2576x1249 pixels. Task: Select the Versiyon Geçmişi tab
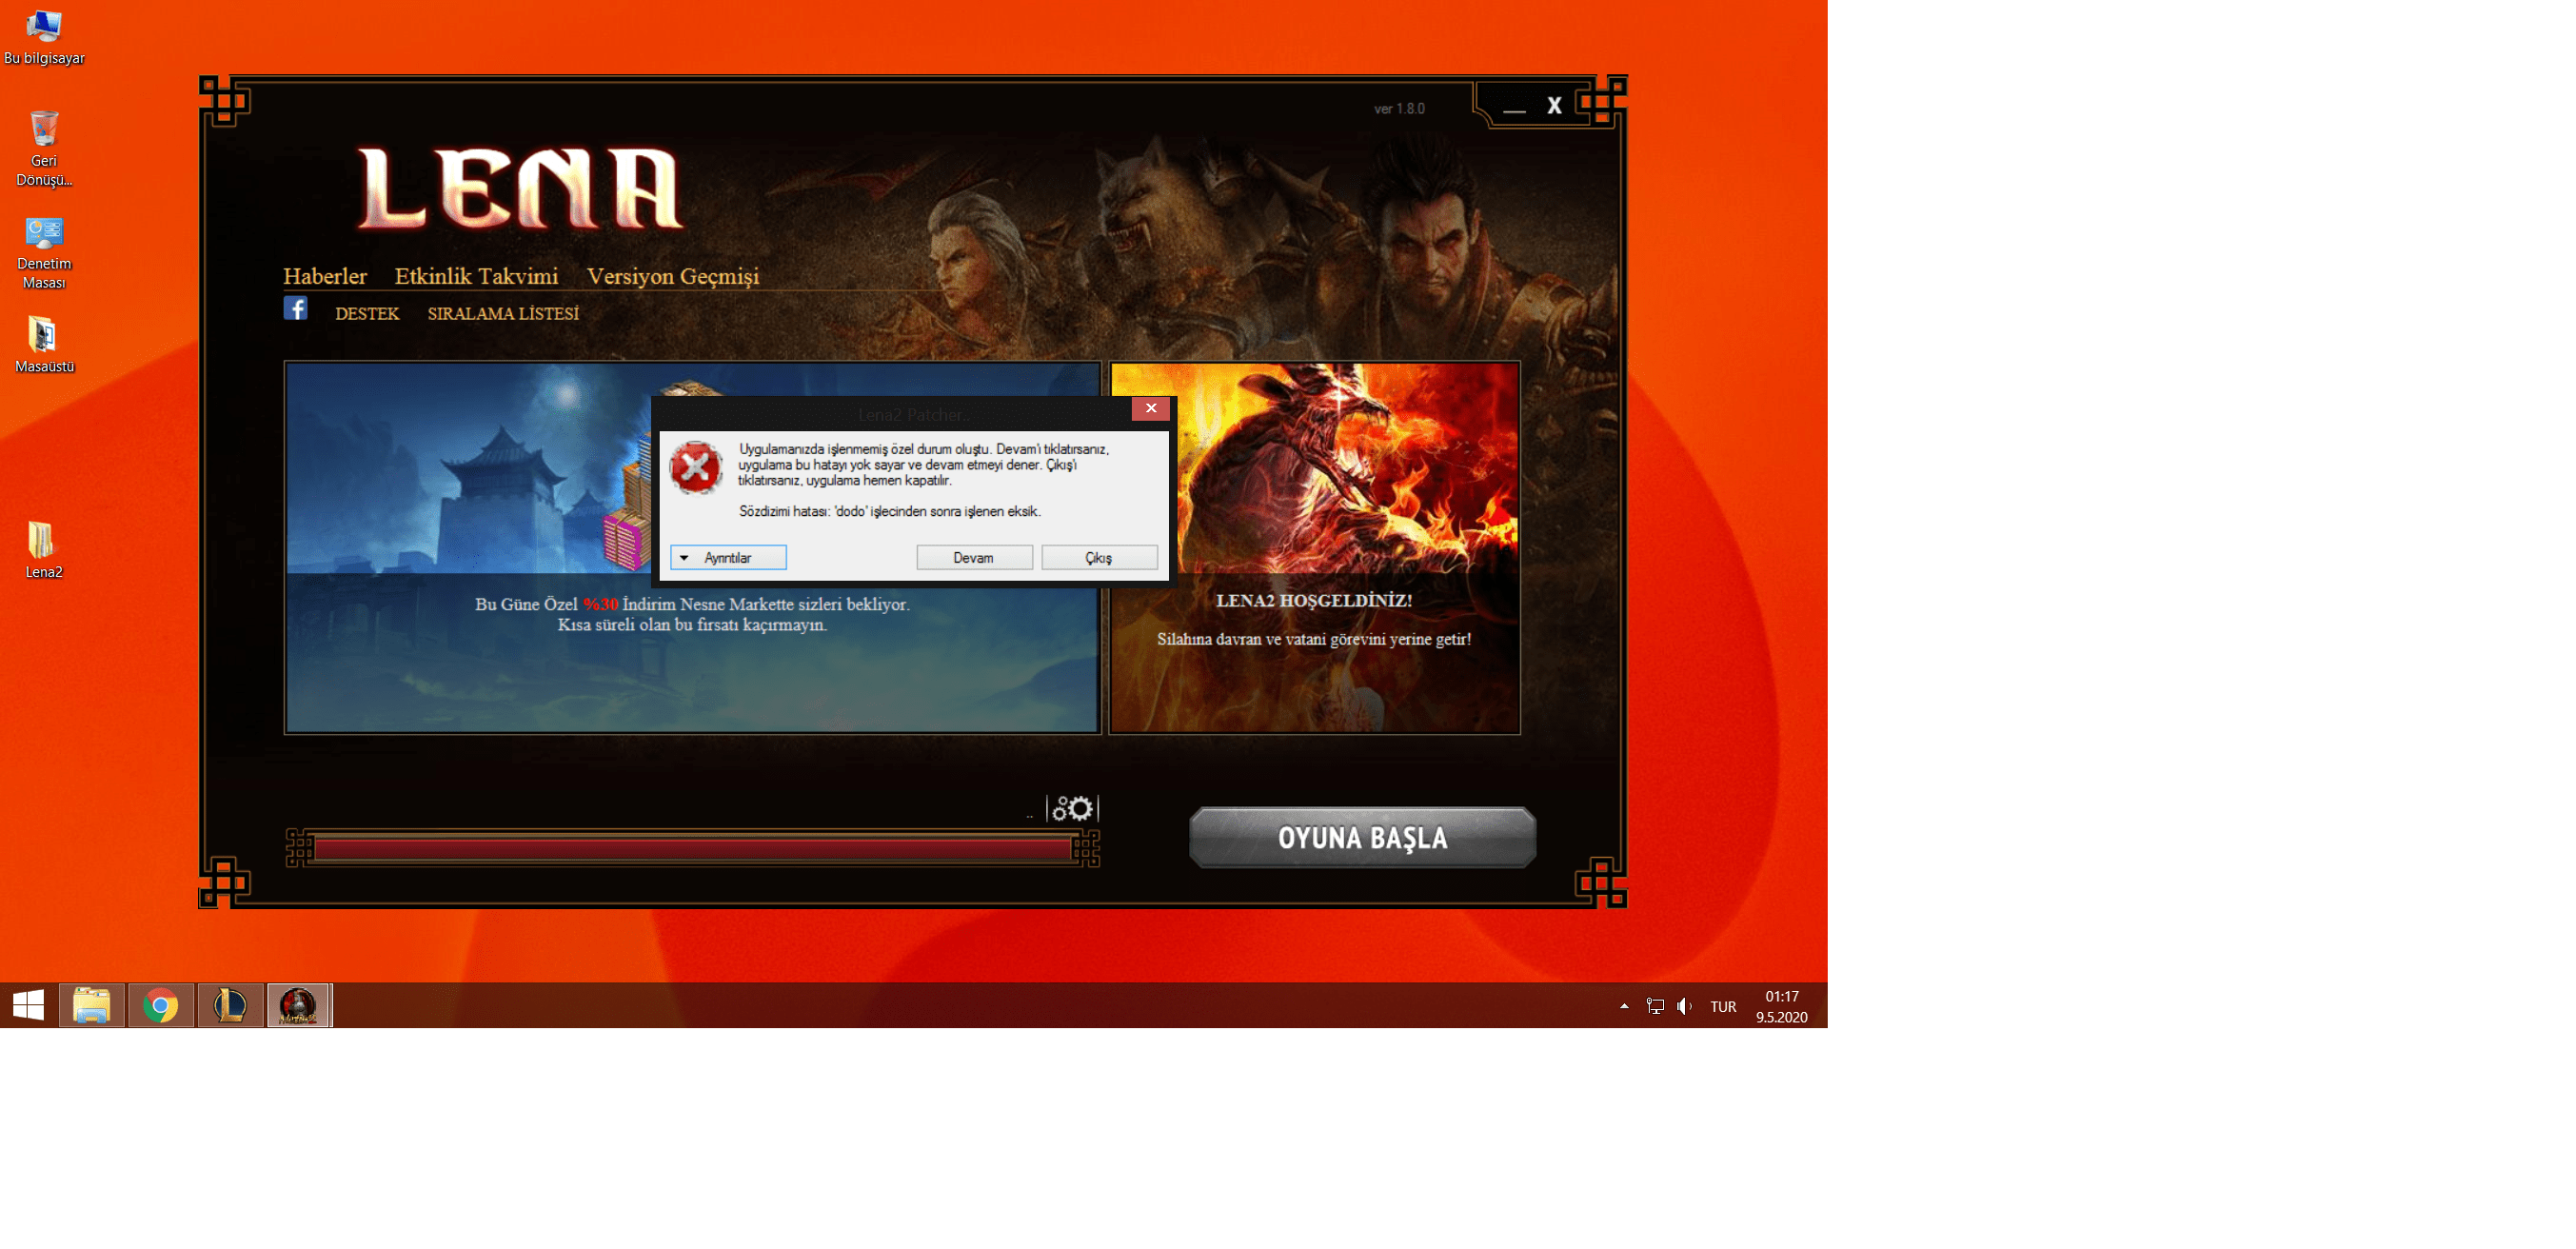coord(672,276)
